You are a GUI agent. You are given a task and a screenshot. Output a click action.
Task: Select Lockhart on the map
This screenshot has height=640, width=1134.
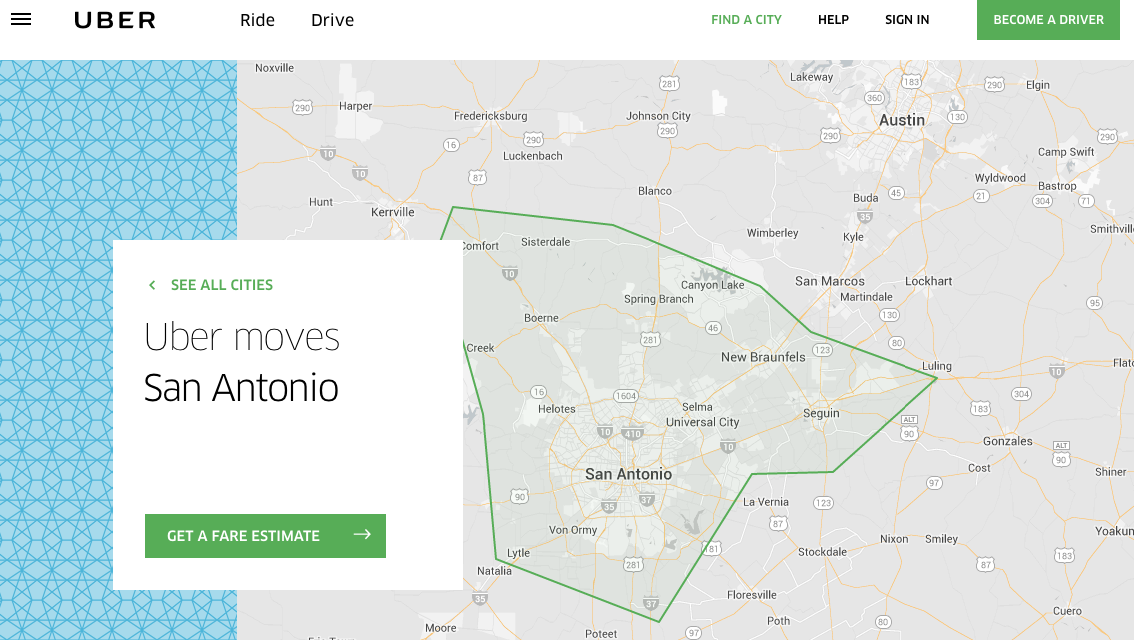tap(929, 281)
